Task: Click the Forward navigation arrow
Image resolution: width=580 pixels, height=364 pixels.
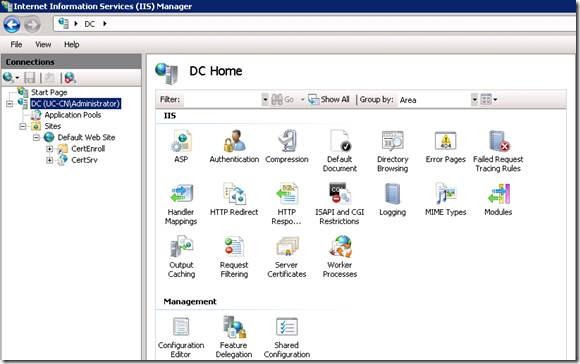Action: (33, 25)
